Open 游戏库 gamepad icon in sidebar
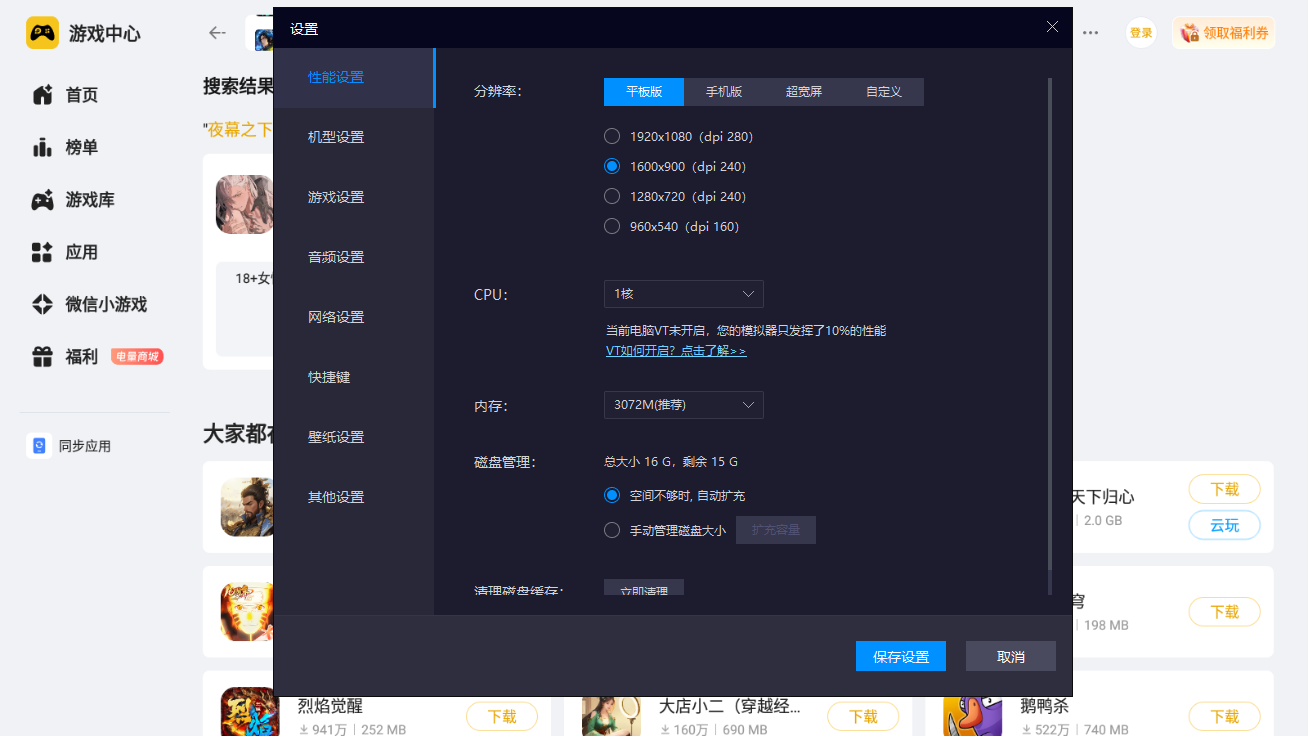 pyautogui.click(x=42, y=200)
